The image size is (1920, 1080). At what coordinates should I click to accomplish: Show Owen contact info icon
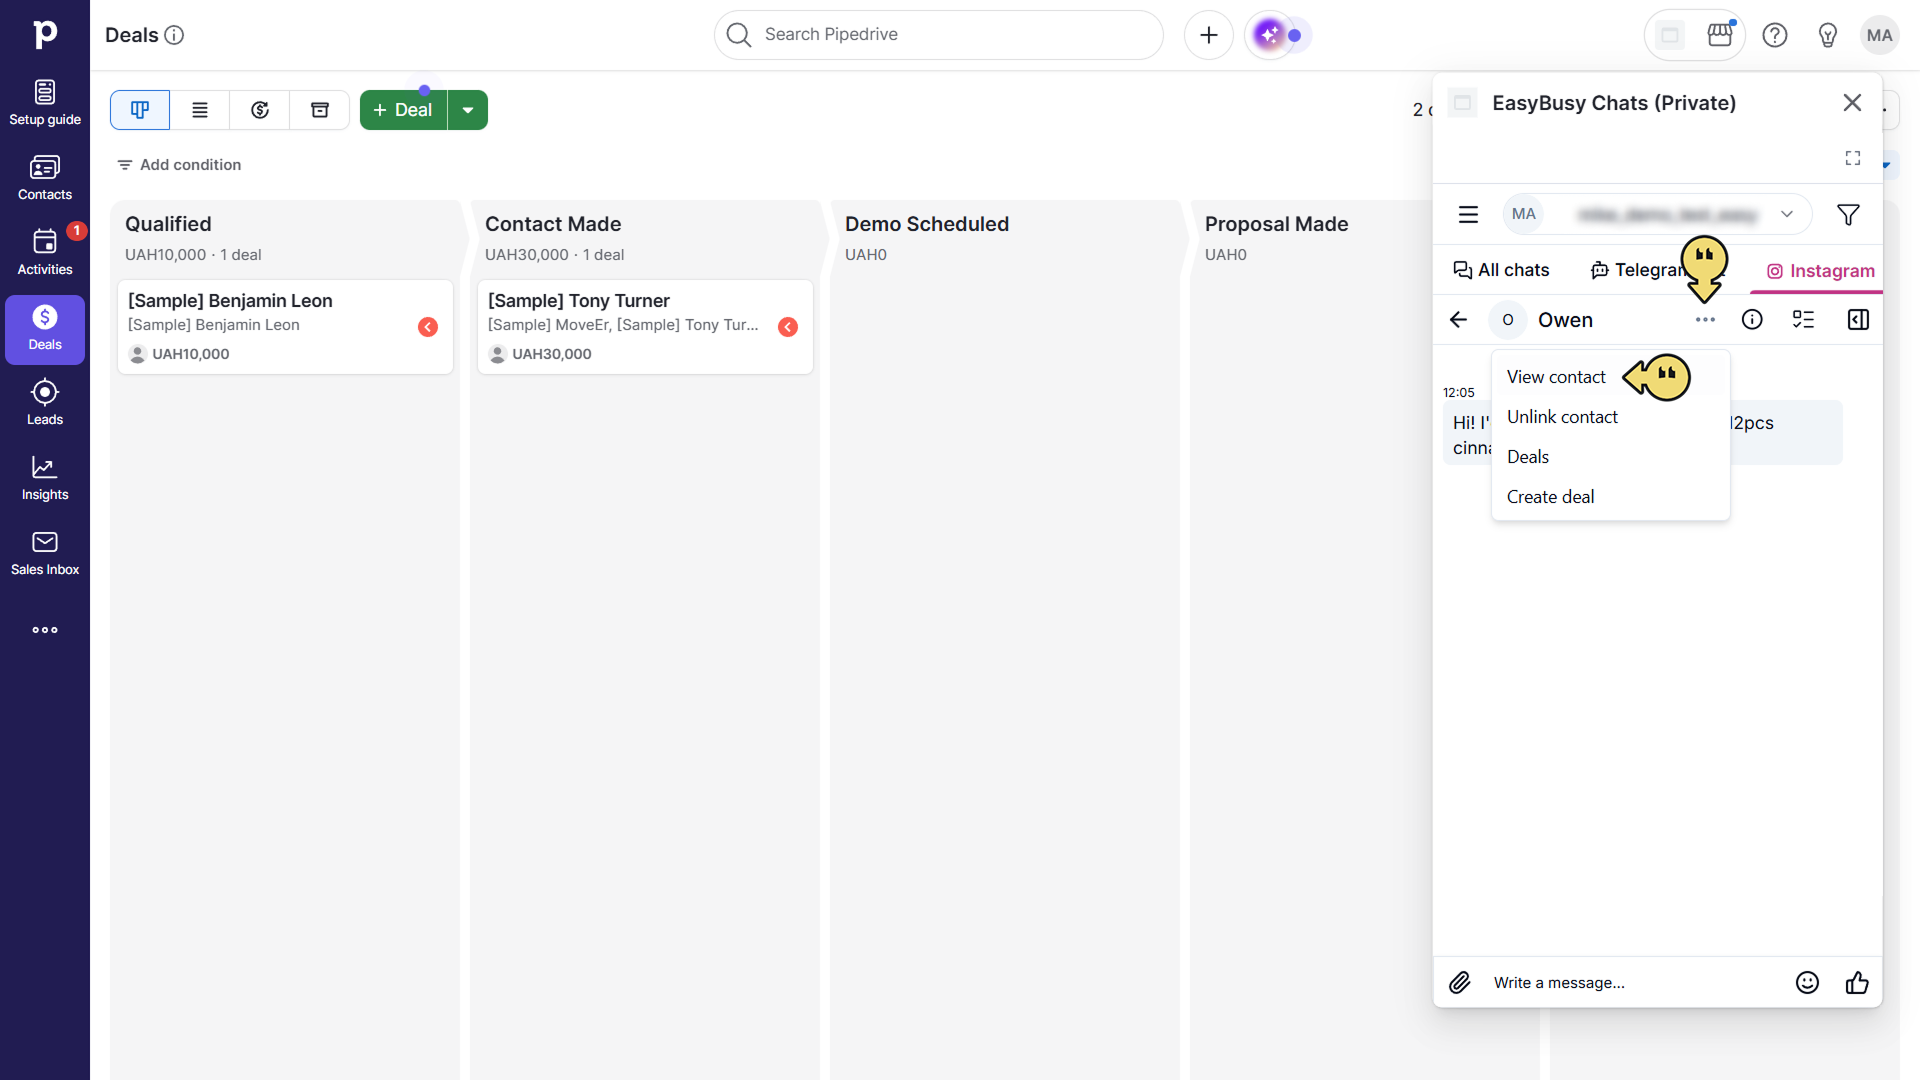point(1752,320)
